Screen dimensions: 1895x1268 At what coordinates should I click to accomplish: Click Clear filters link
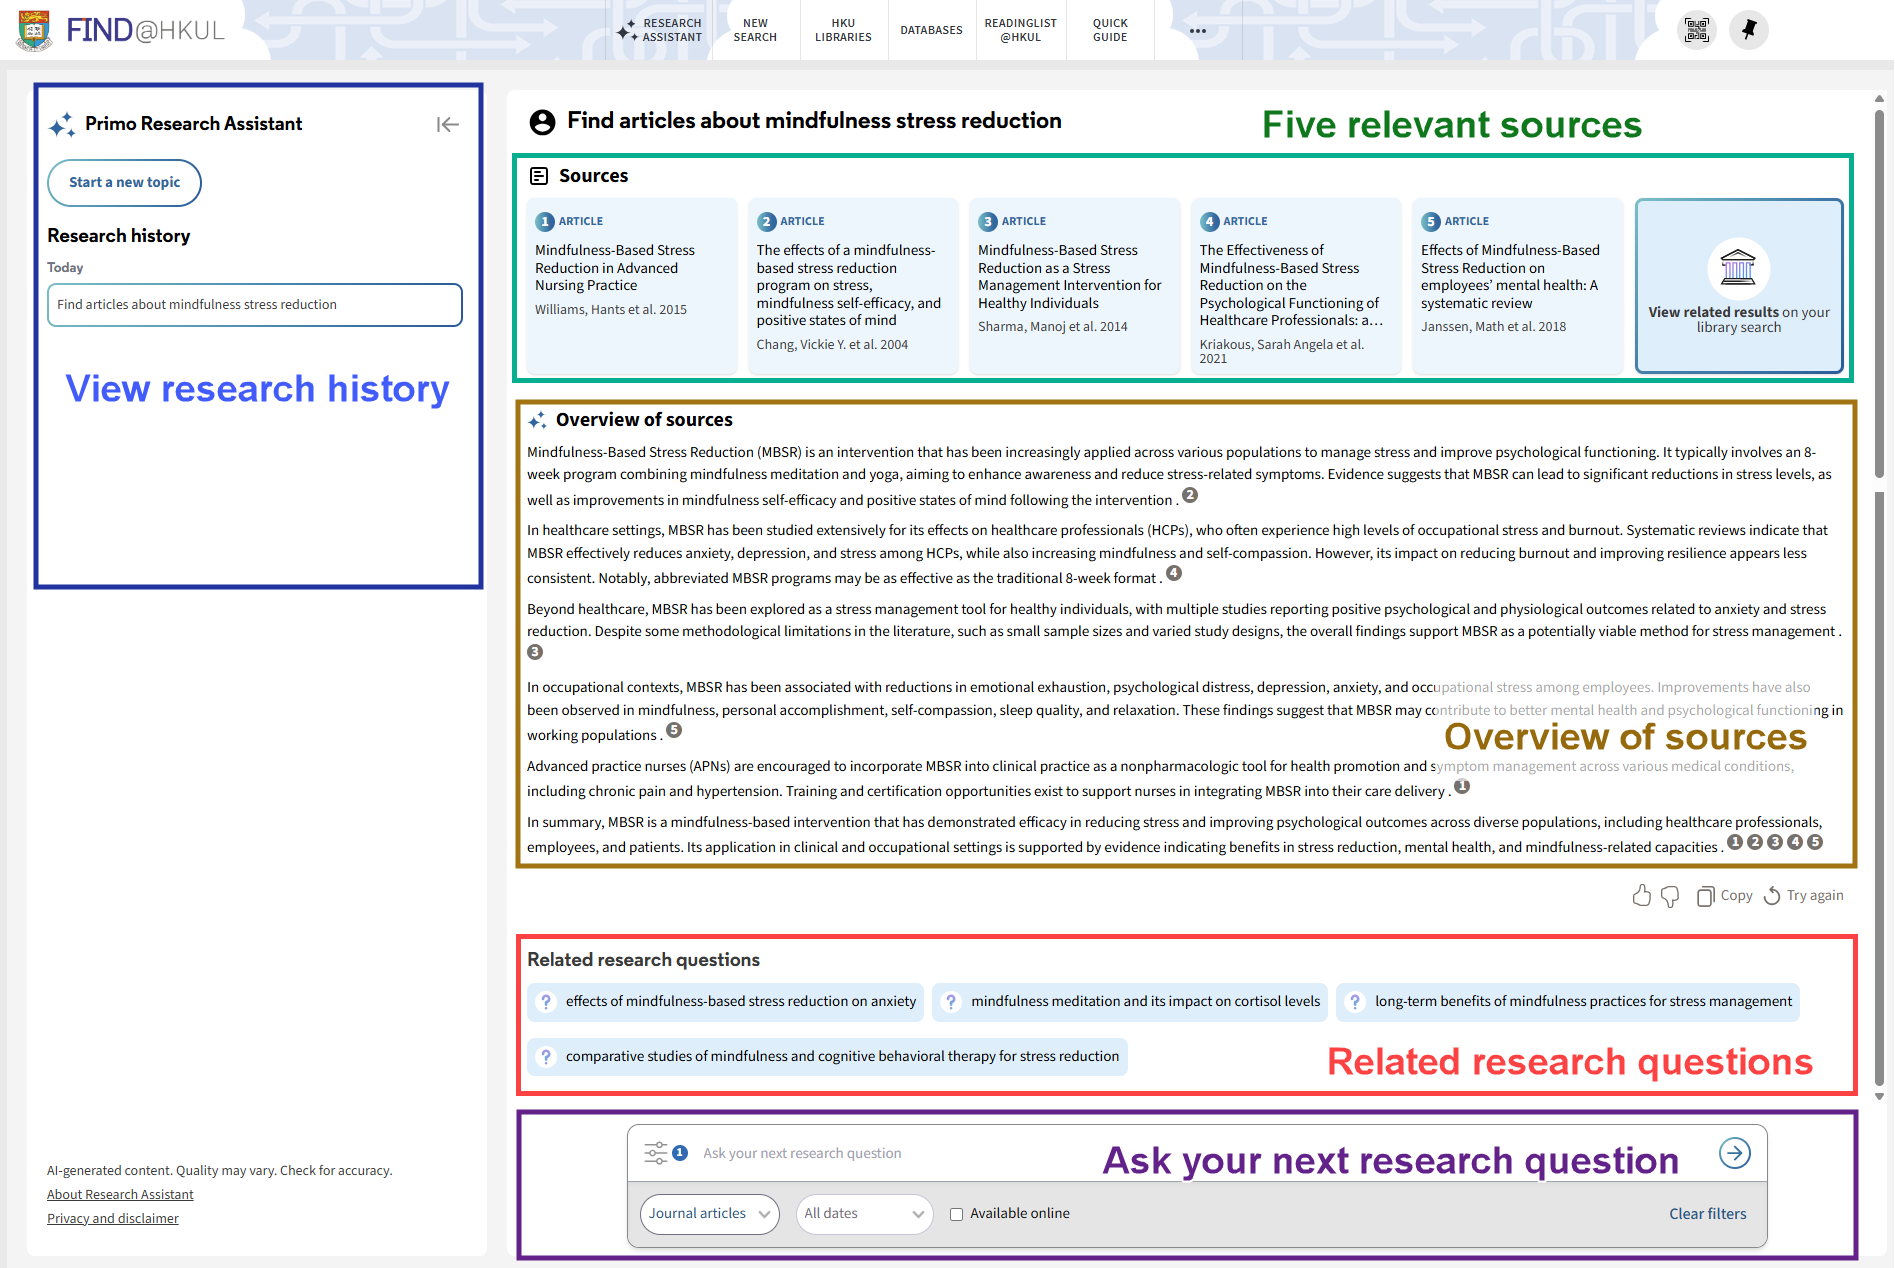click(x=1707, y=1214)
